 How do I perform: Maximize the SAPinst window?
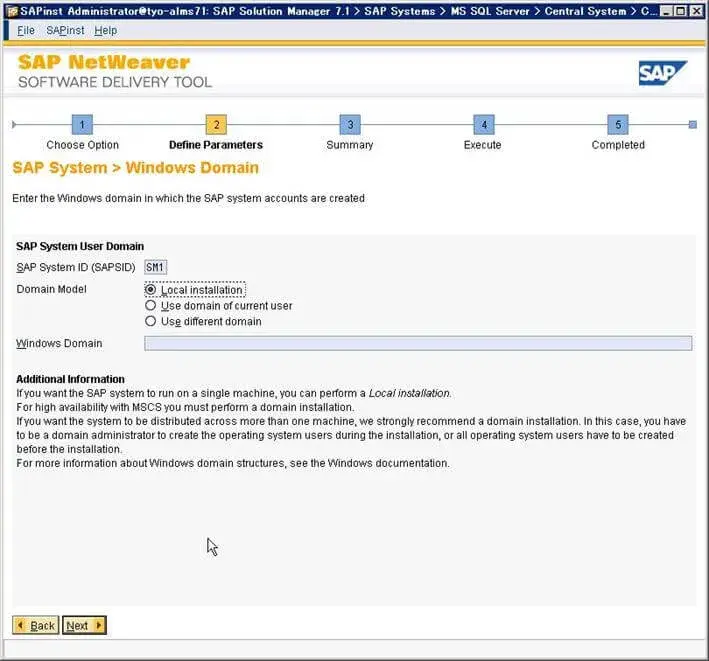click(x=680, y=11)
